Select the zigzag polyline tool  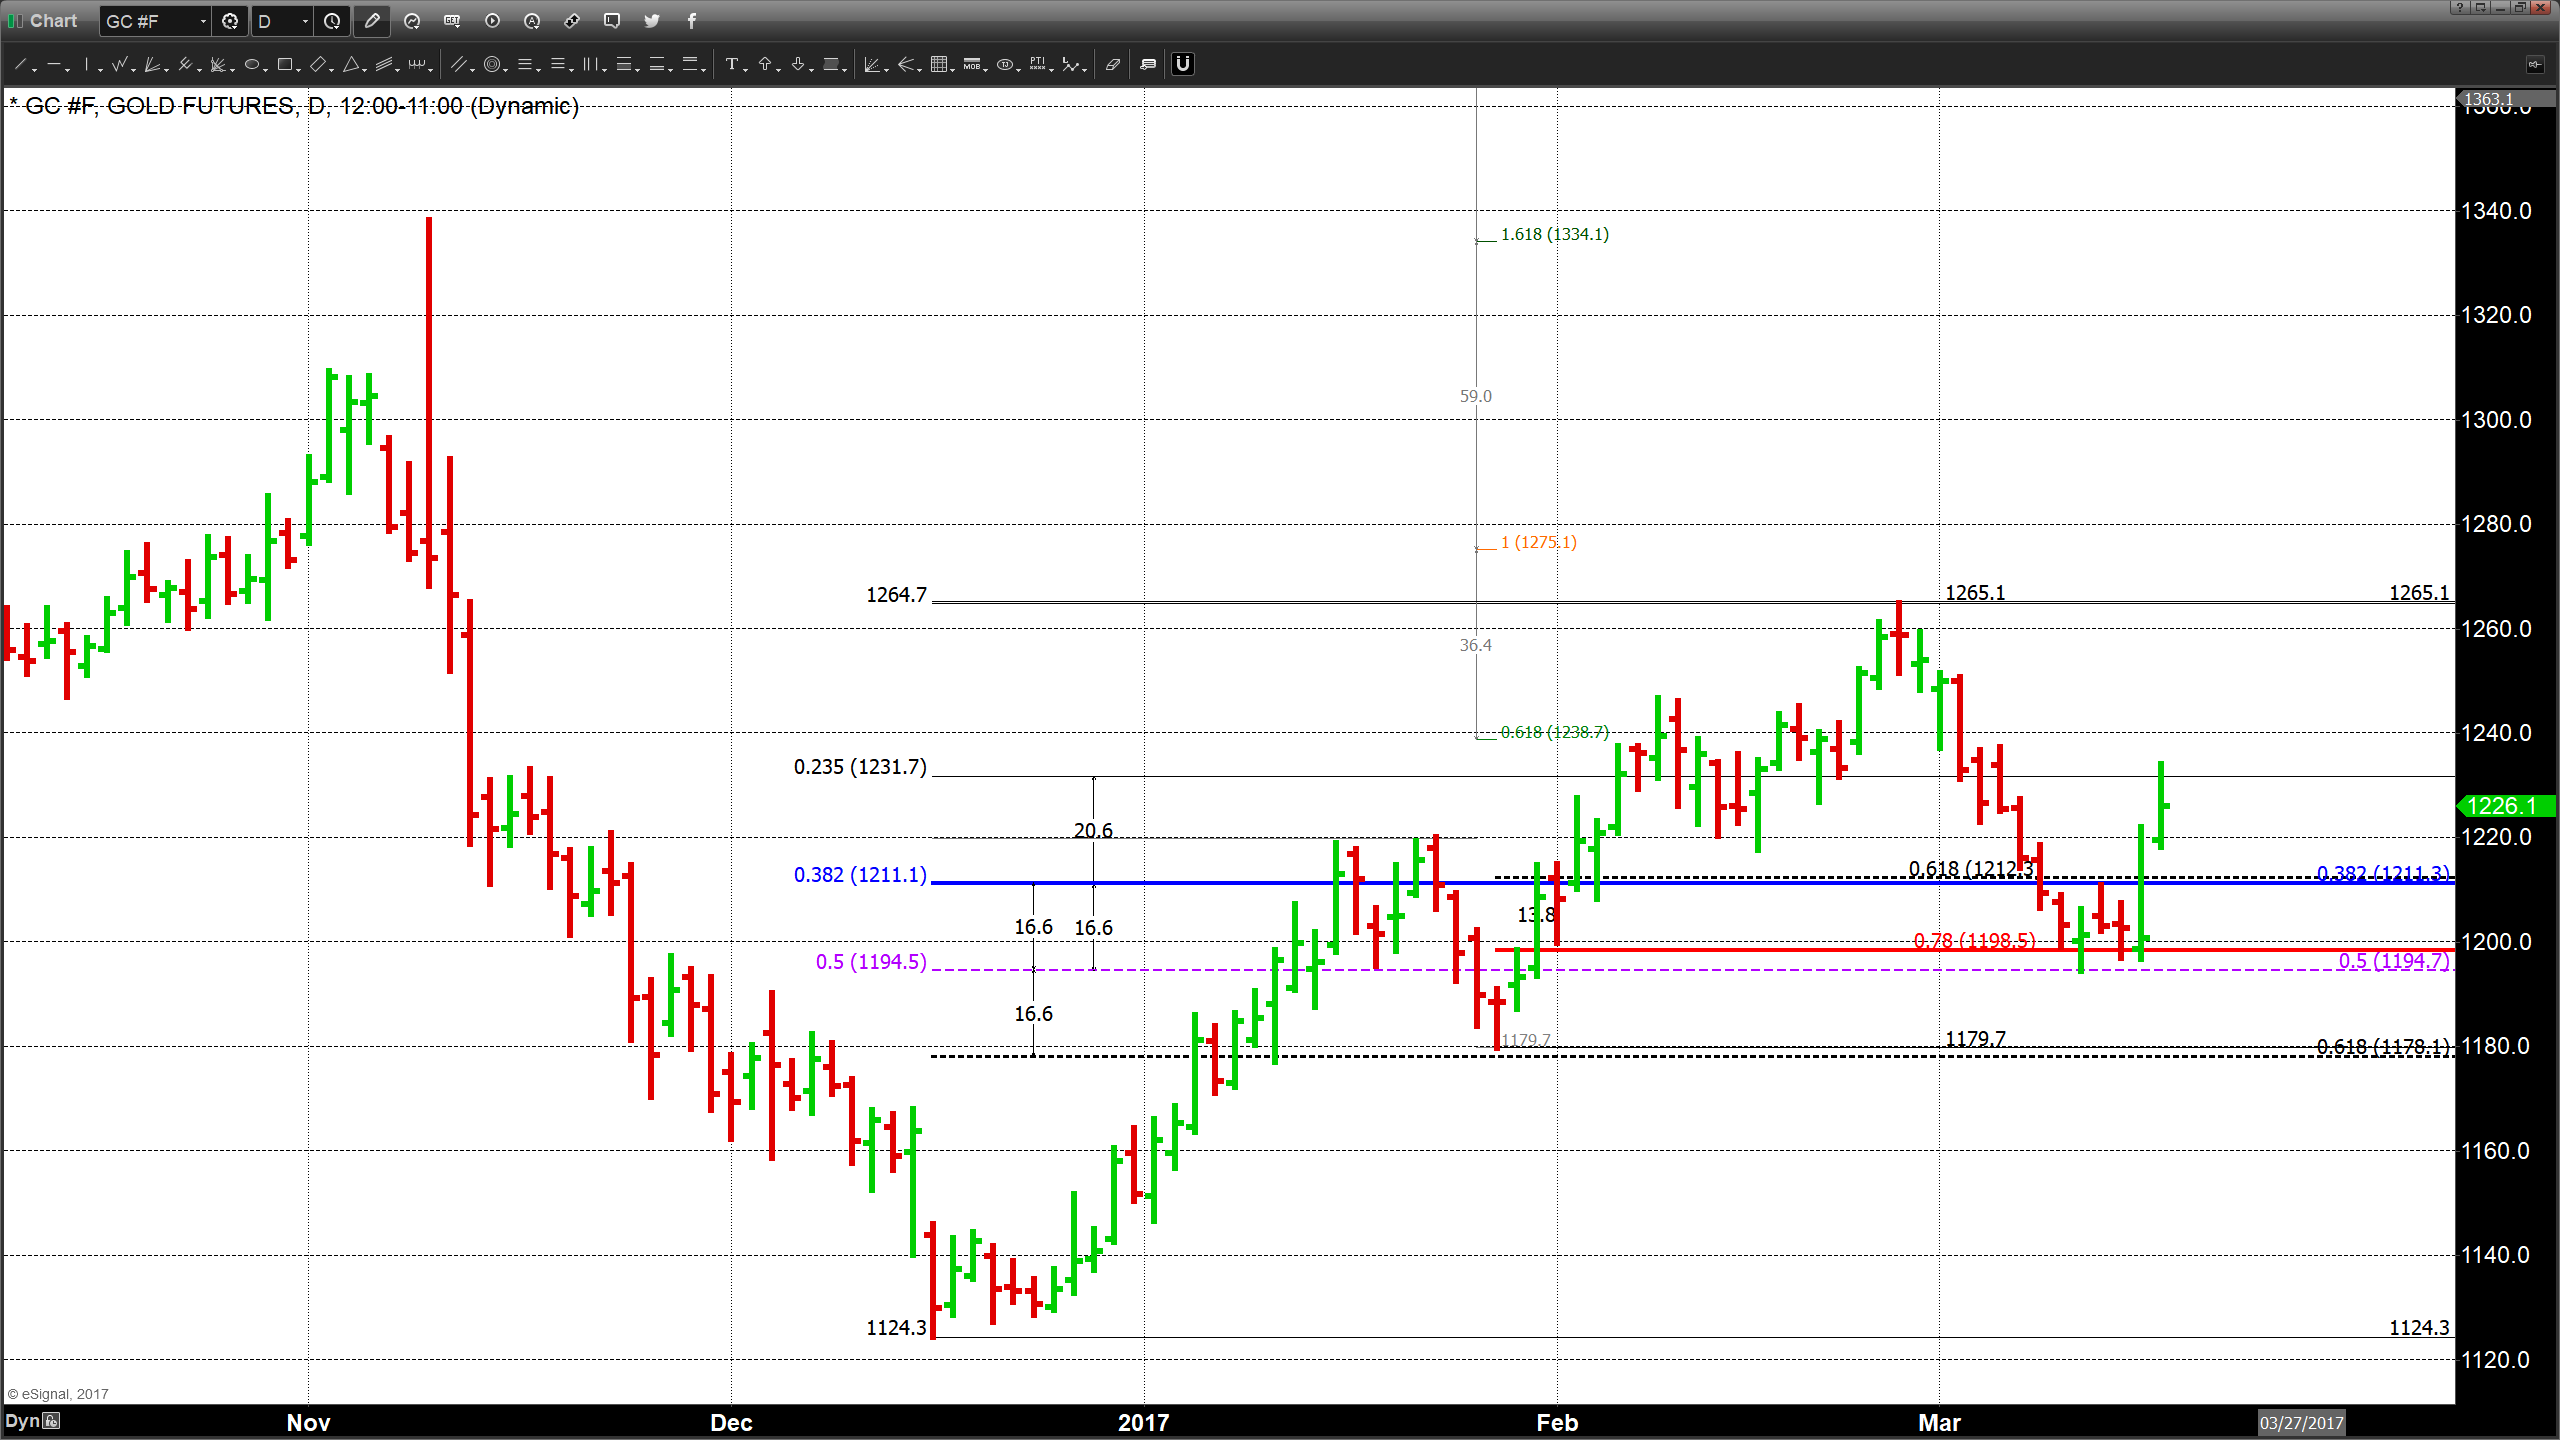tap(120, 65)
